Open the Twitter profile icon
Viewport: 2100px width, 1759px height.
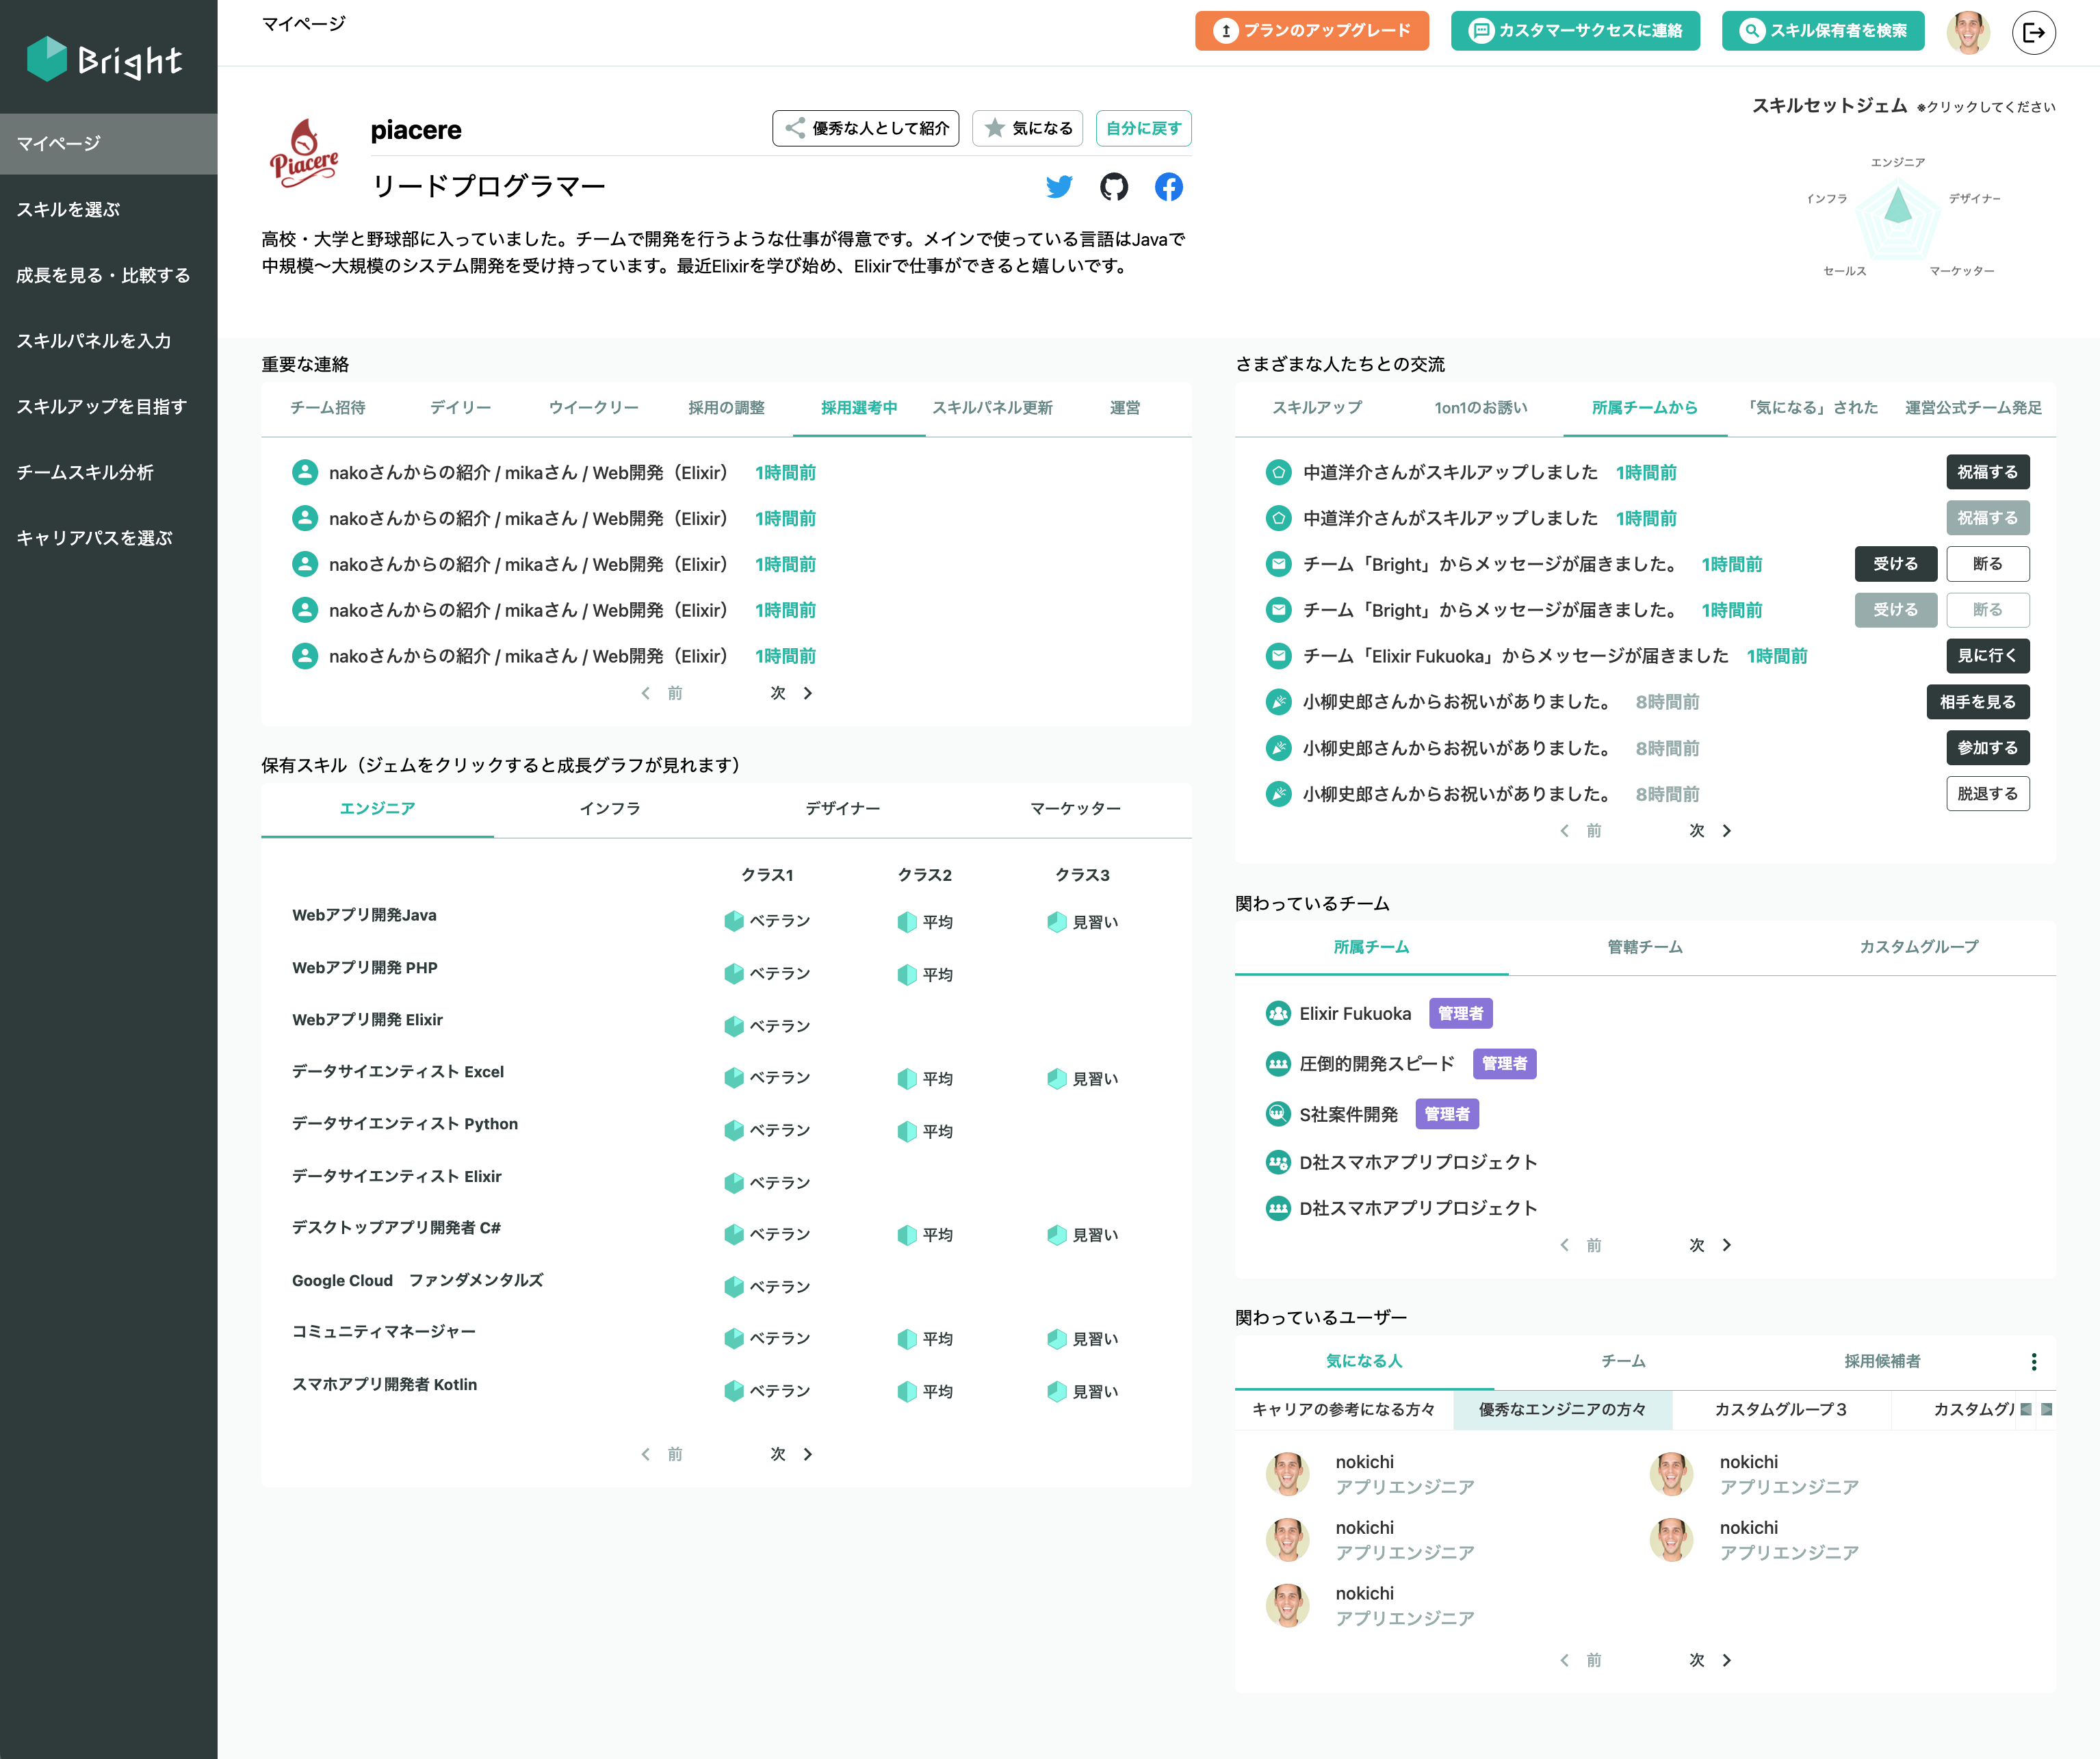[x=1059, y=187]
